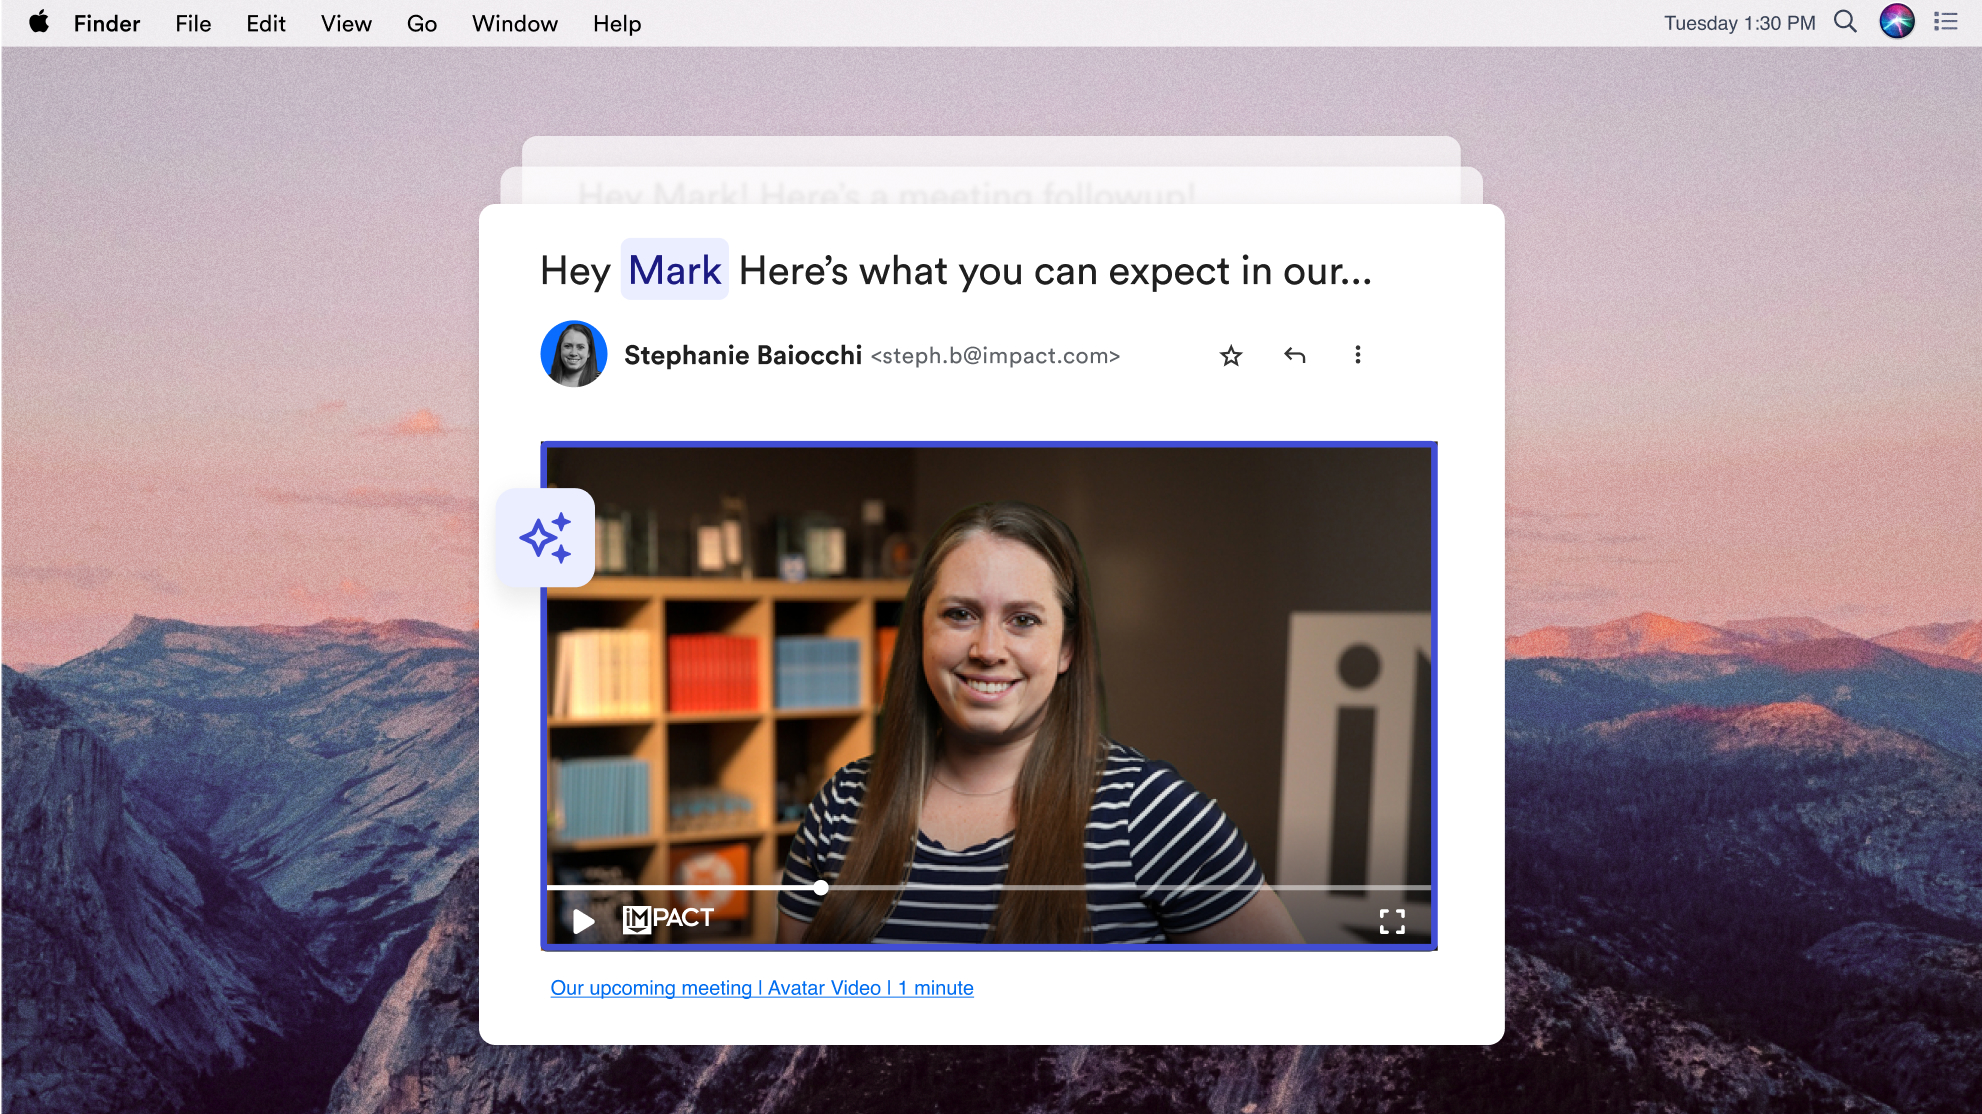The width and height of the screenshot is (1982, 1114).
Task: Click the highlighted 'Mark' name tag
Action: tap(674, 270)
